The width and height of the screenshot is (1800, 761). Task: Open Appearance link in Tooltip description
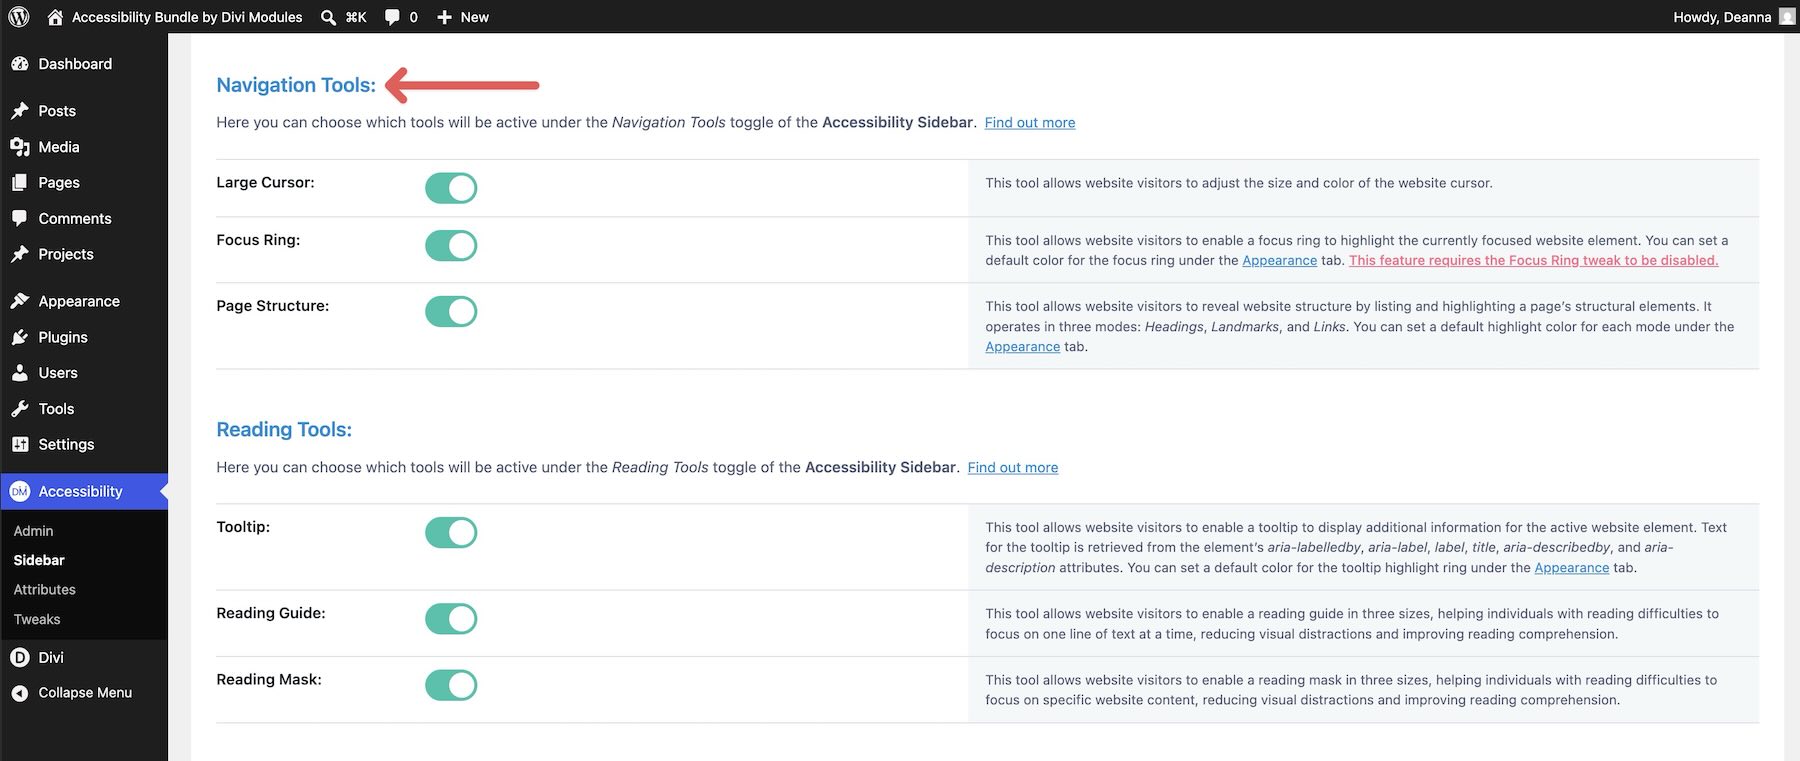tap(1572, 567)
